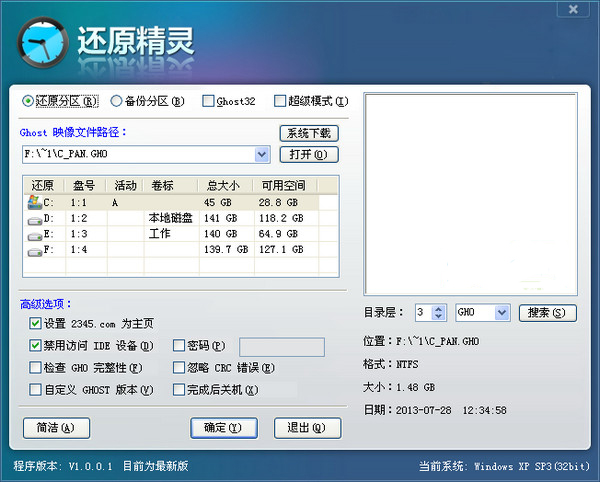Screen dimensions: 600x482
Task: Click the 还原 column header
Action: (x=44, y=186)
